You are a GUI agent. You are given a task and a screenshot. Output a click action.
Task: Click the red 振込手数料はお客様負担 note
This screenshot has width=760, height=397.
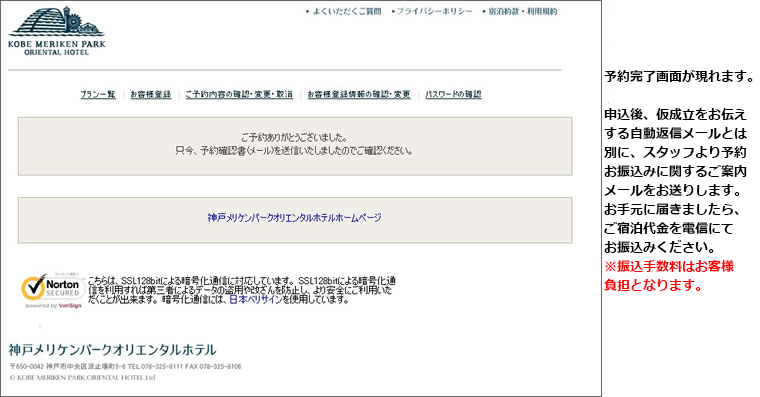click(x=669, y=276)
